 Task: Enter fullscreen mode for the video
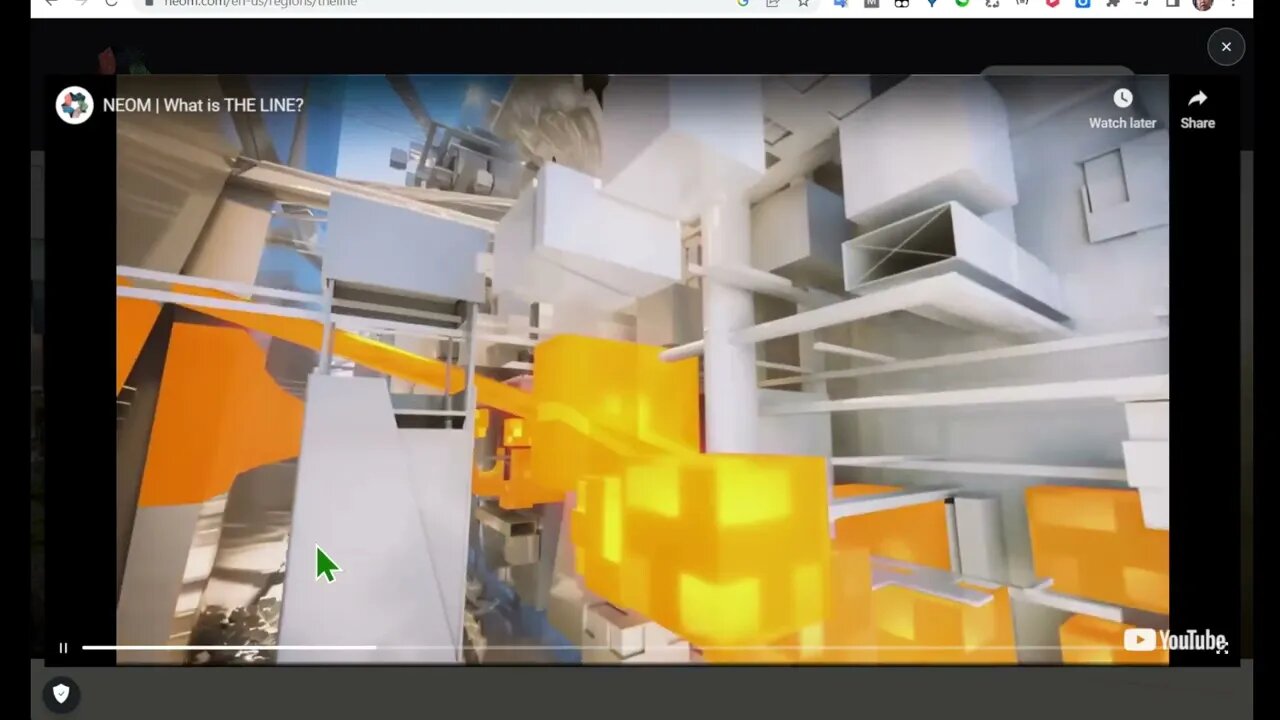pos(1222,647)
